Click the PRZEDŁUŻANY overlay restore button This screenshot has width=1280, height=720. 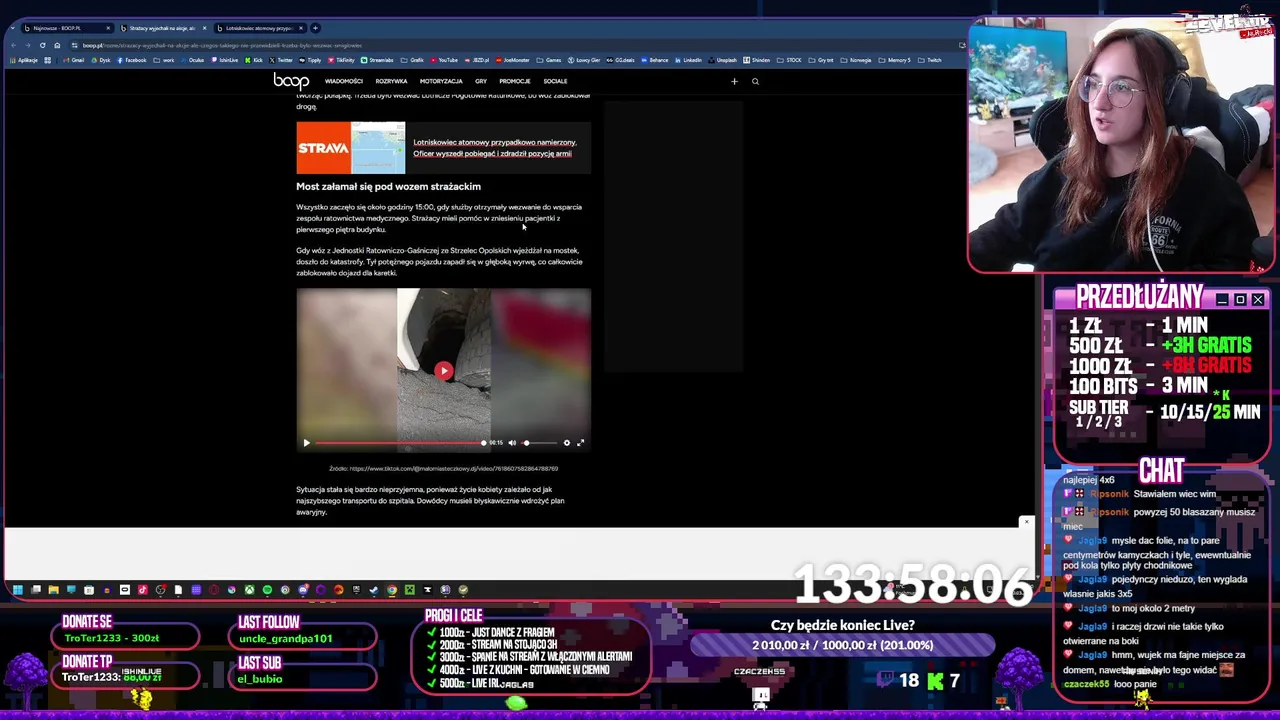(x=1240, y=300)
